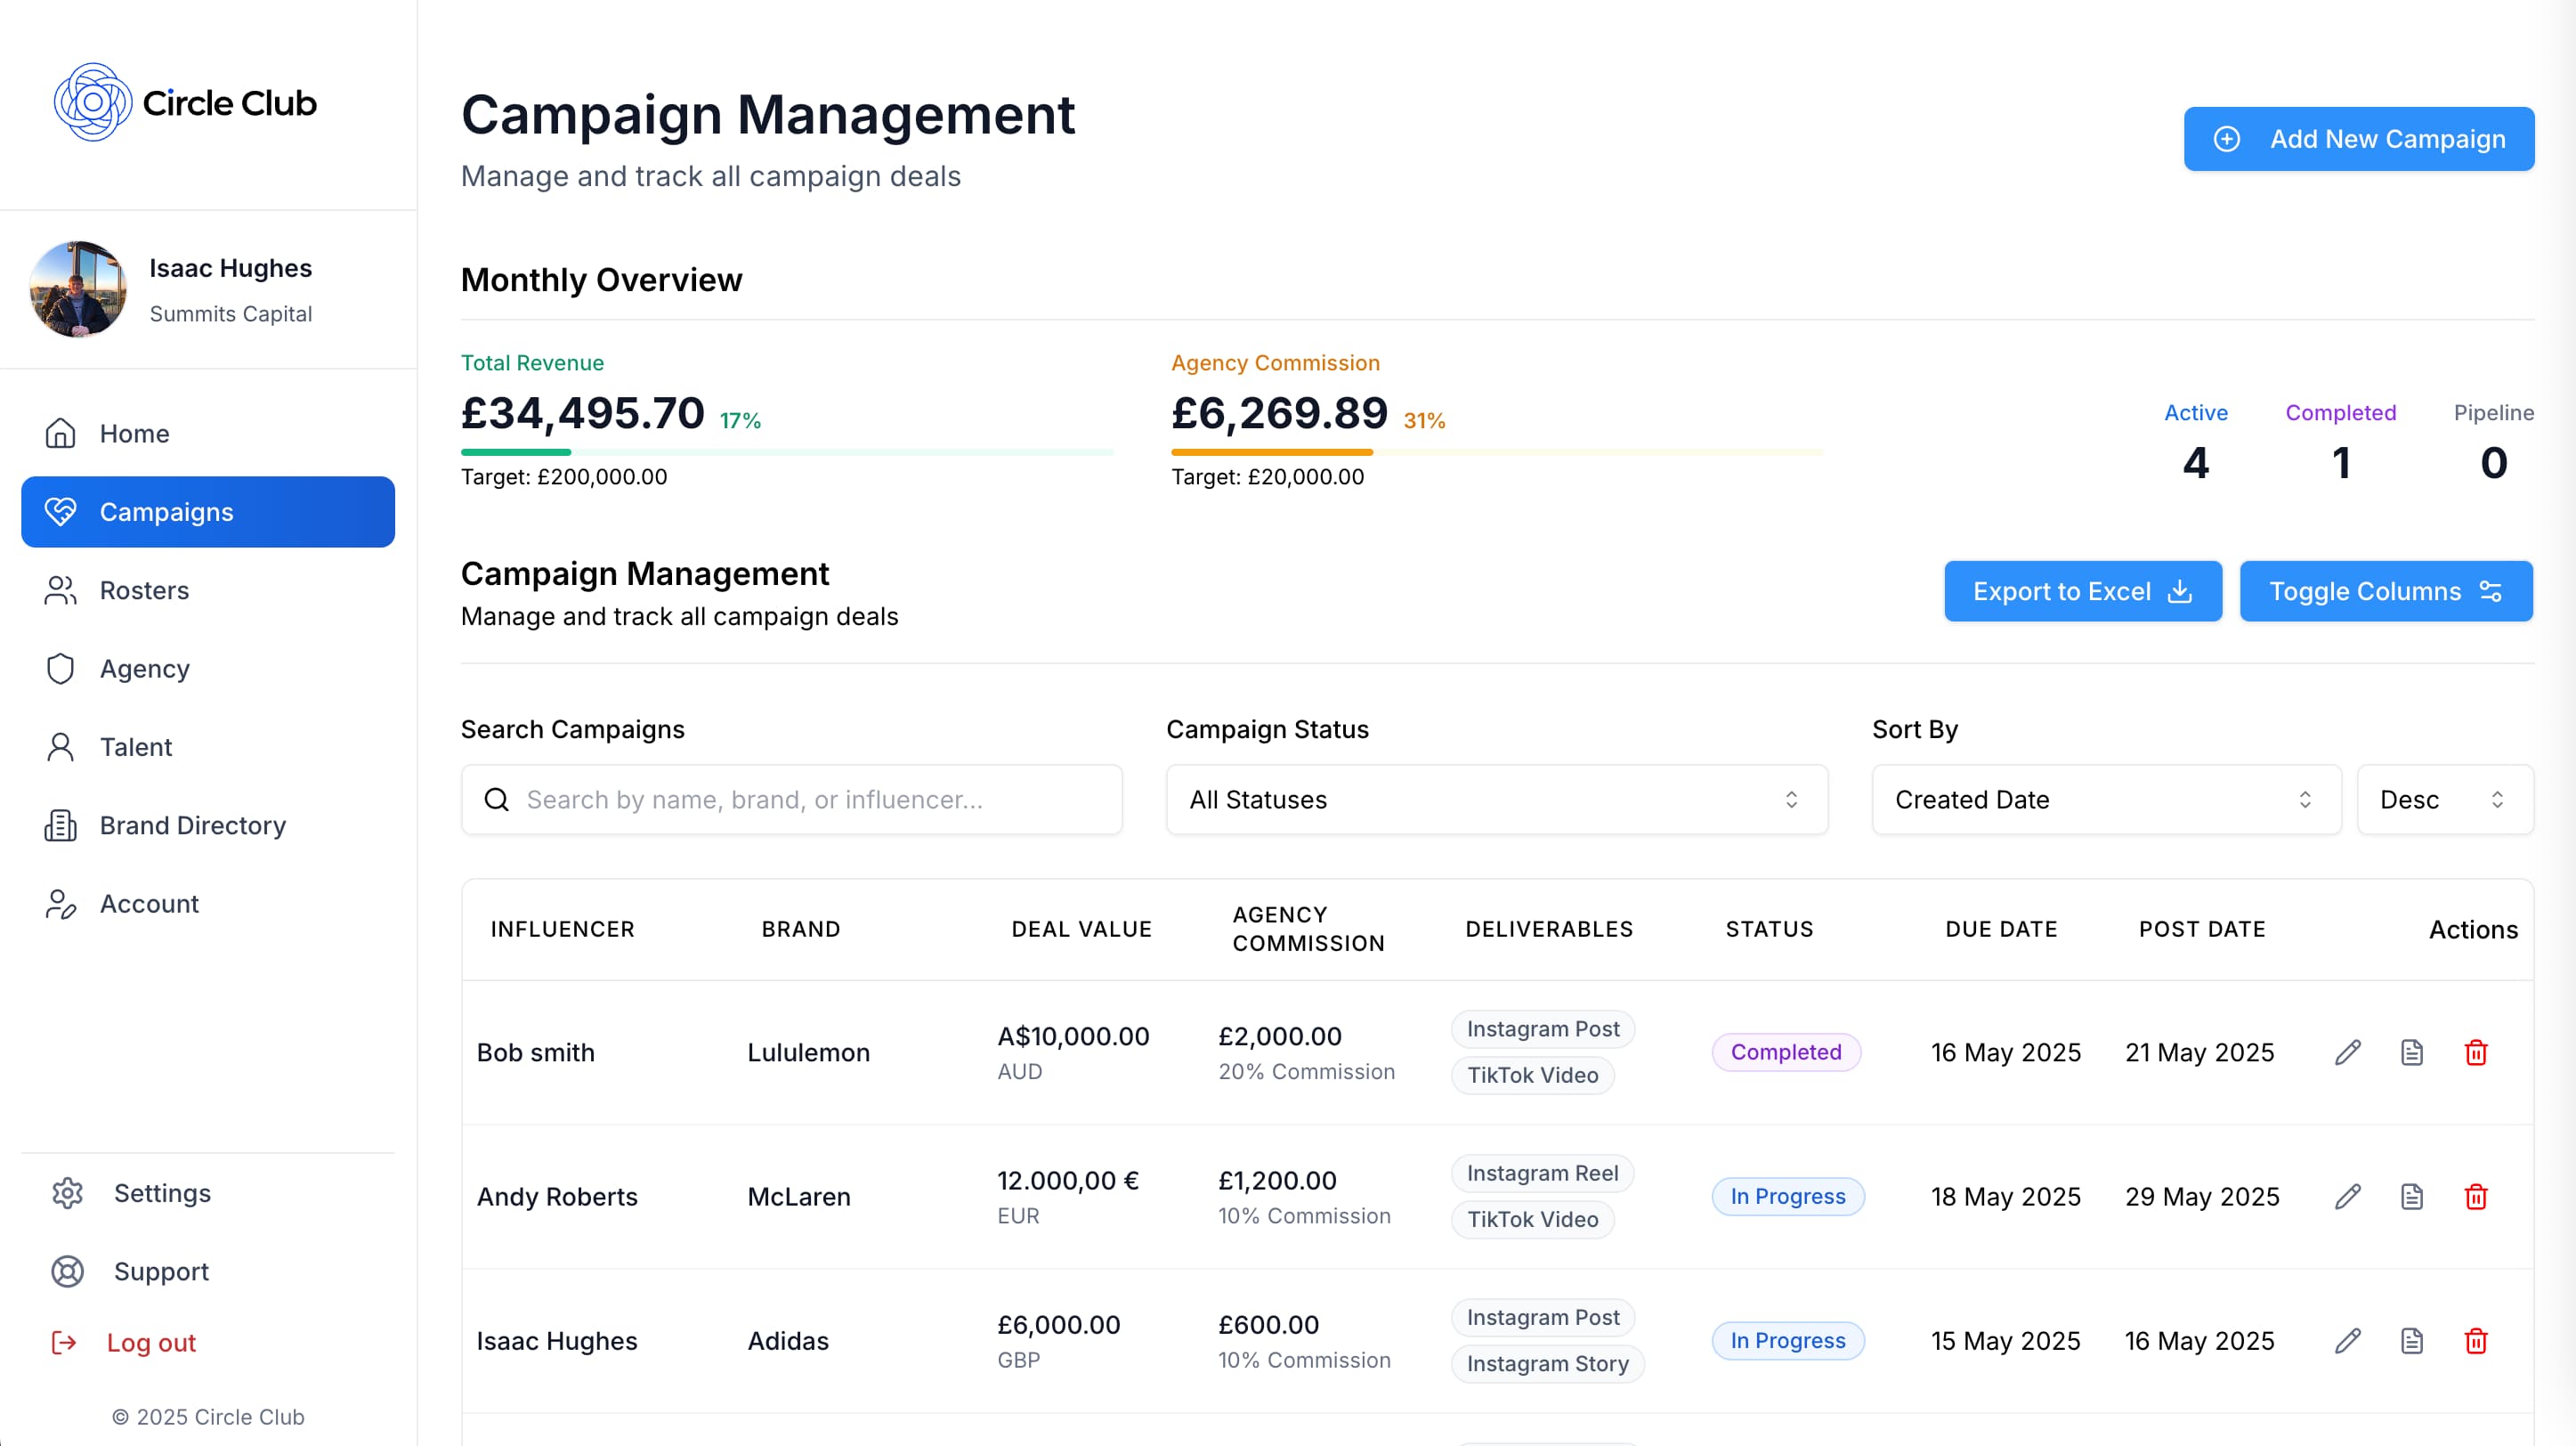Navigate to the Talent section
Image resolution: width=2576 pixels, height=1446 pixels.
(x=136, y=747)
